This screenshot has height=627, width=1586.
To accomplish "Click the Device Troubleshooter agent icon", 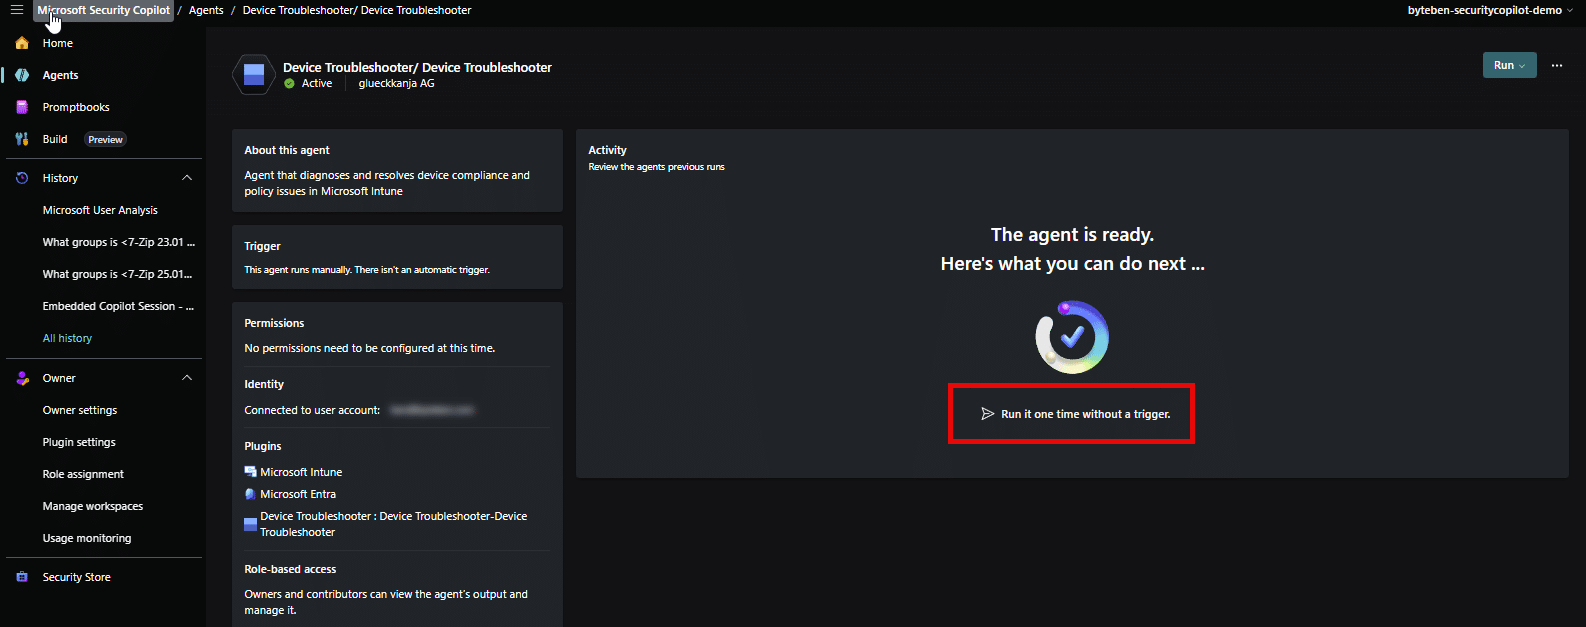I will click(254, 75).
